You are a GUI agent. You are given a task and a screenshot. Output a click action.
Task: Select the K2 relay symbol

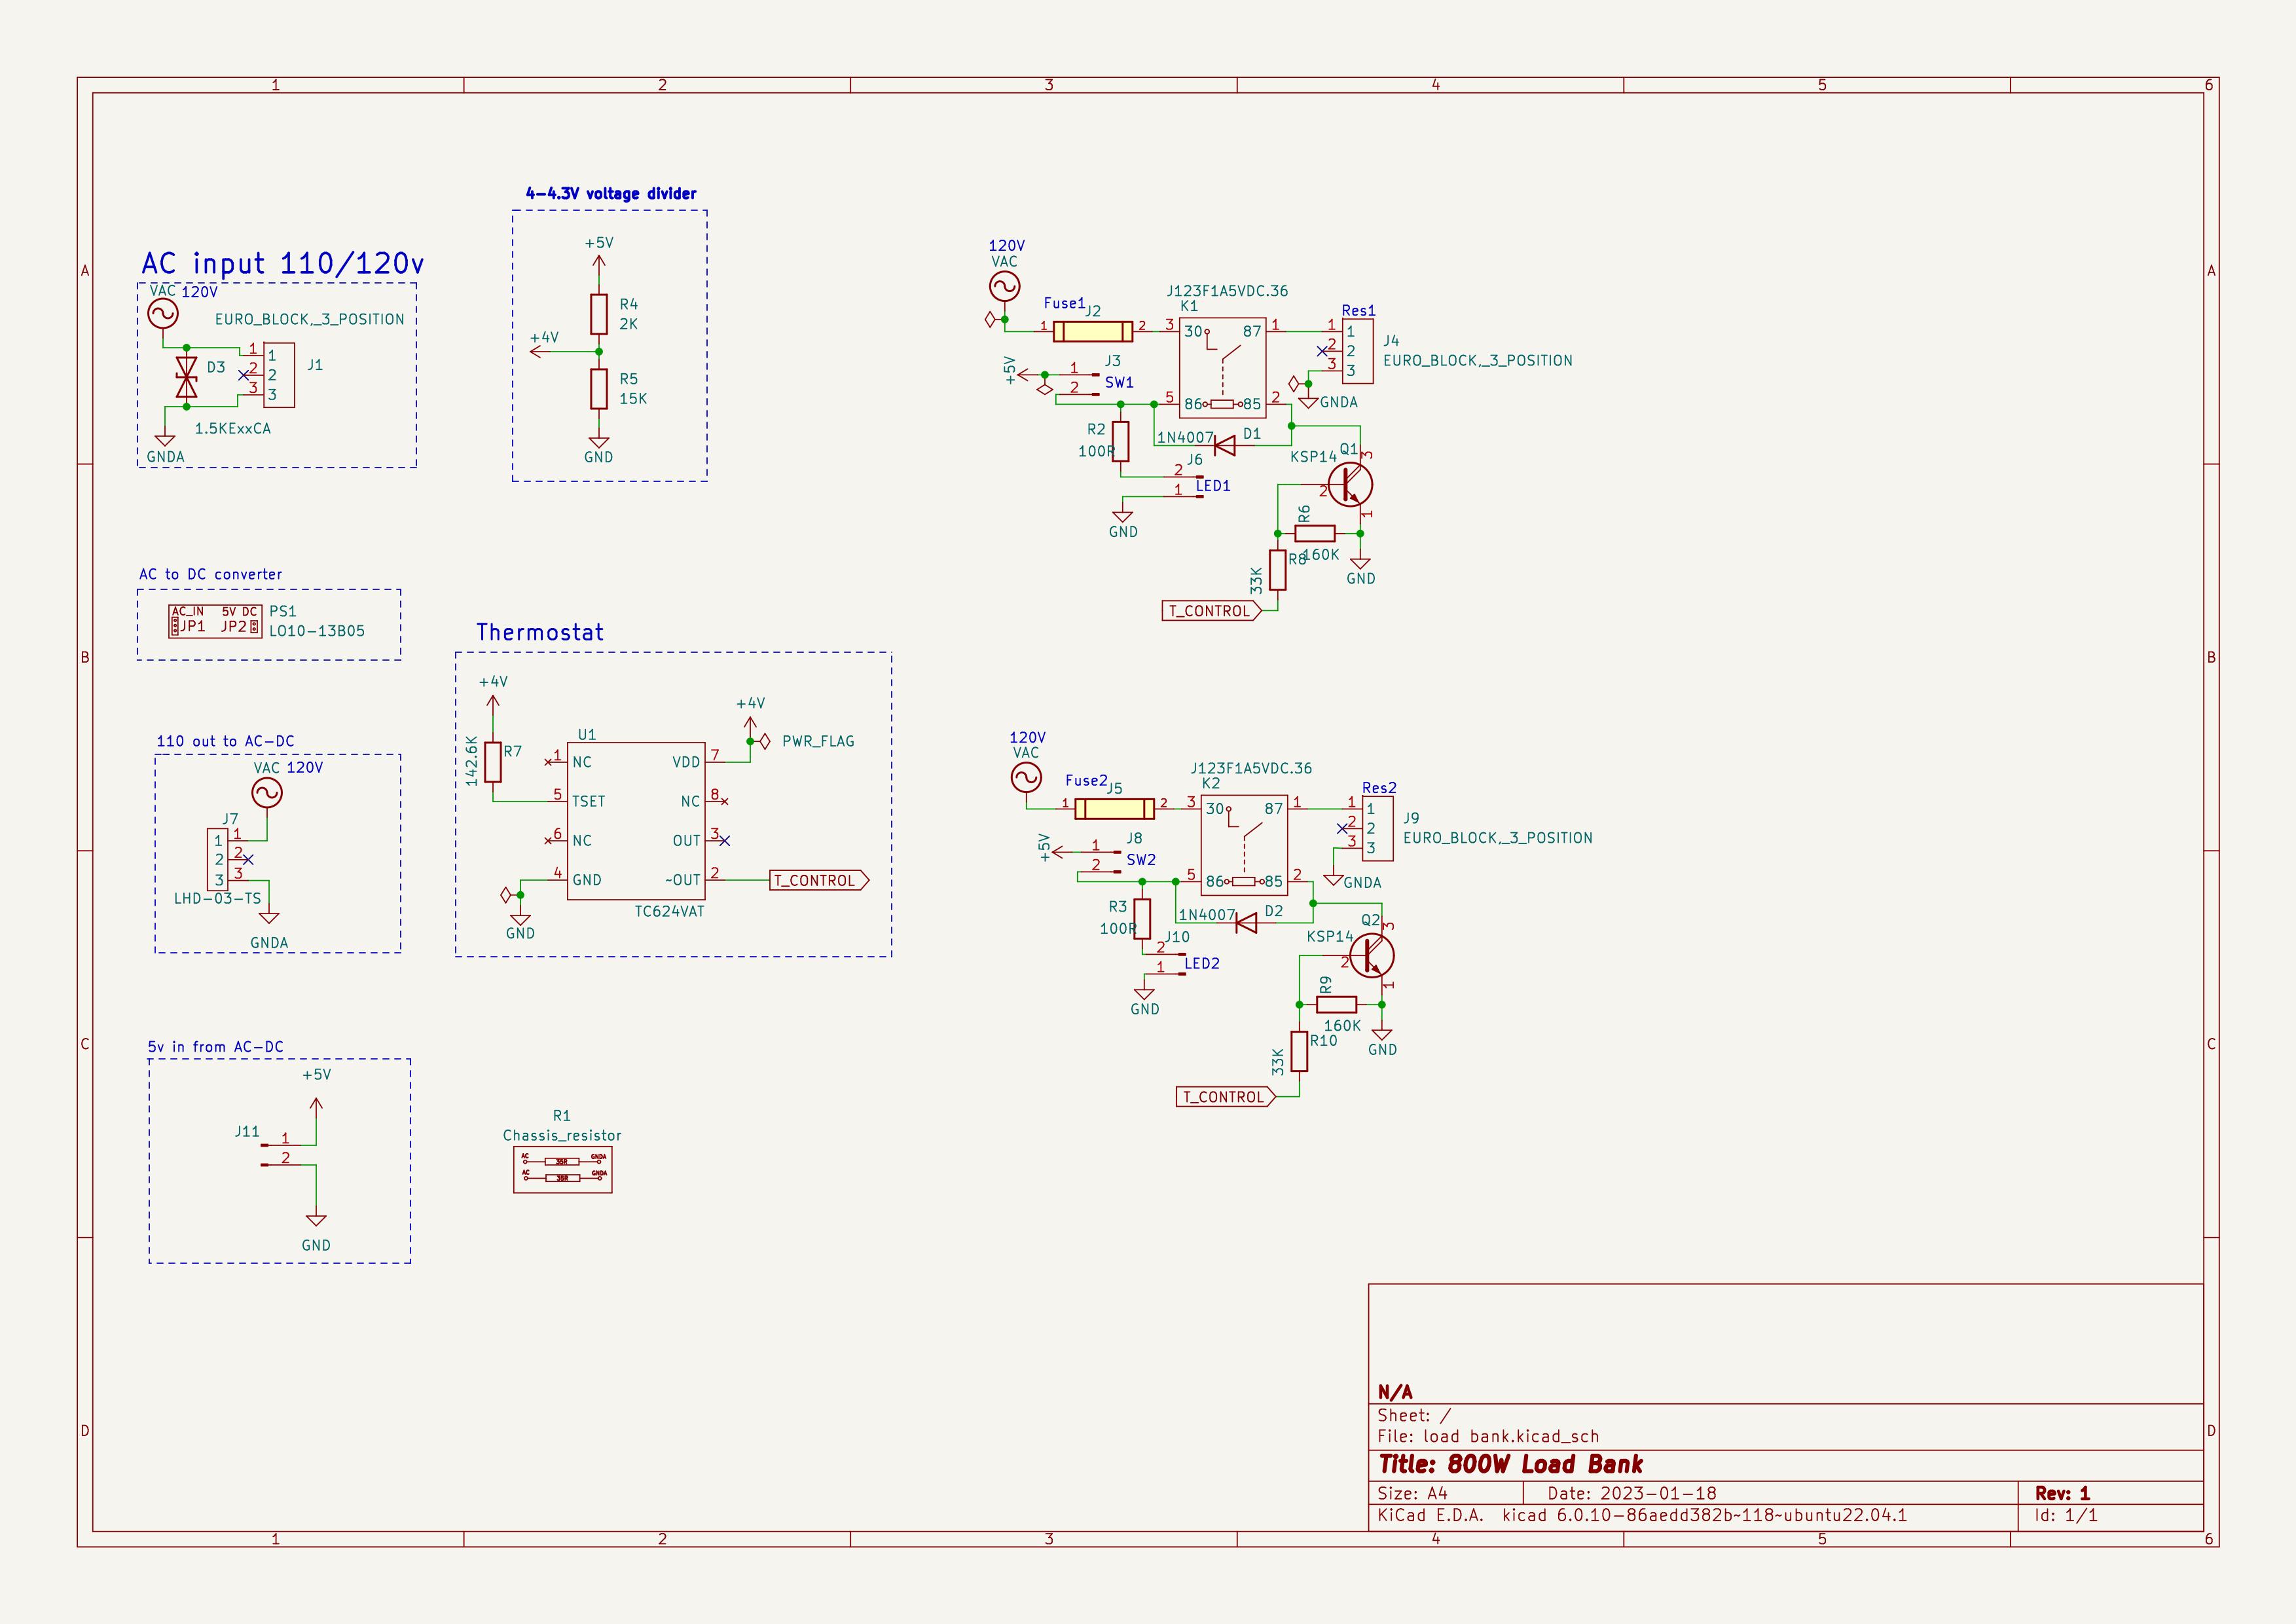coord(1244,845)
